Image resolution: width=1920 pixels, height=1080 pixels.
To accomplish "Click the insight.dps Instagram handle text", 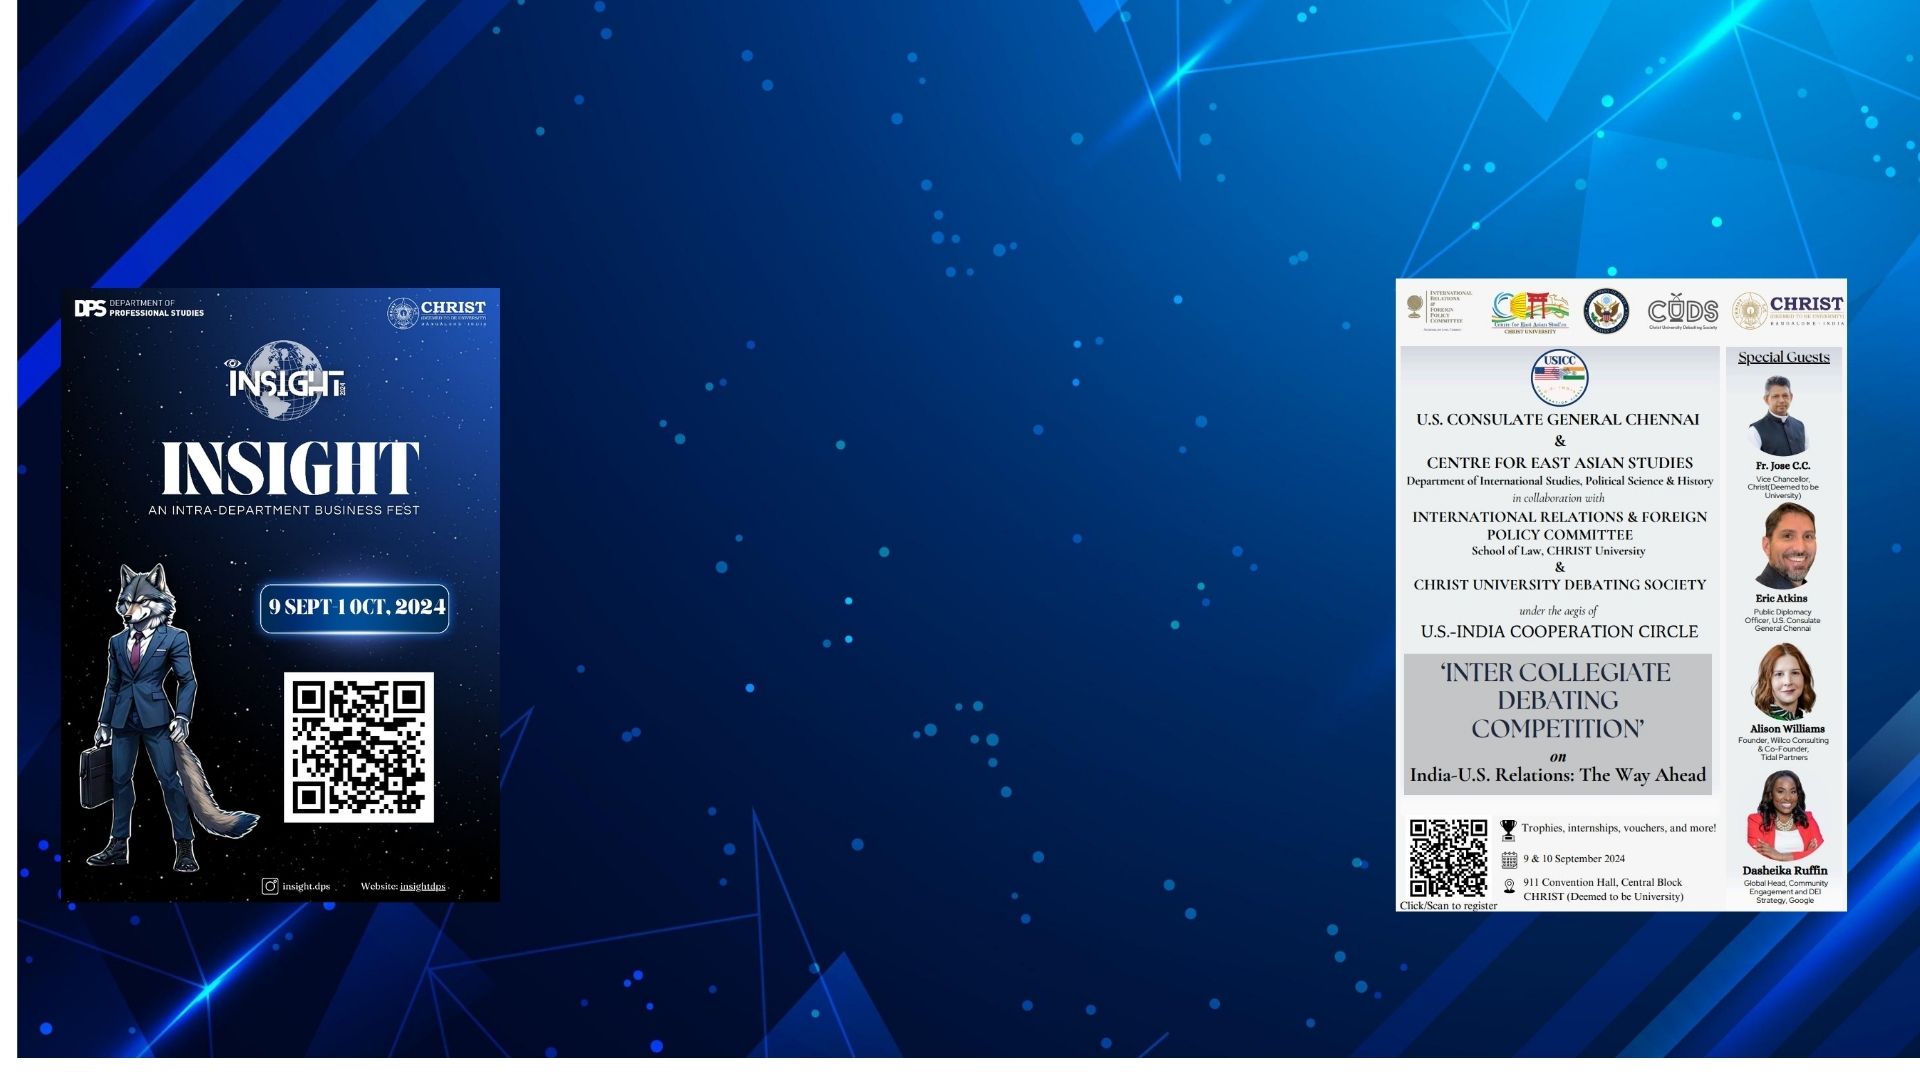I will (x=306, y=886).
